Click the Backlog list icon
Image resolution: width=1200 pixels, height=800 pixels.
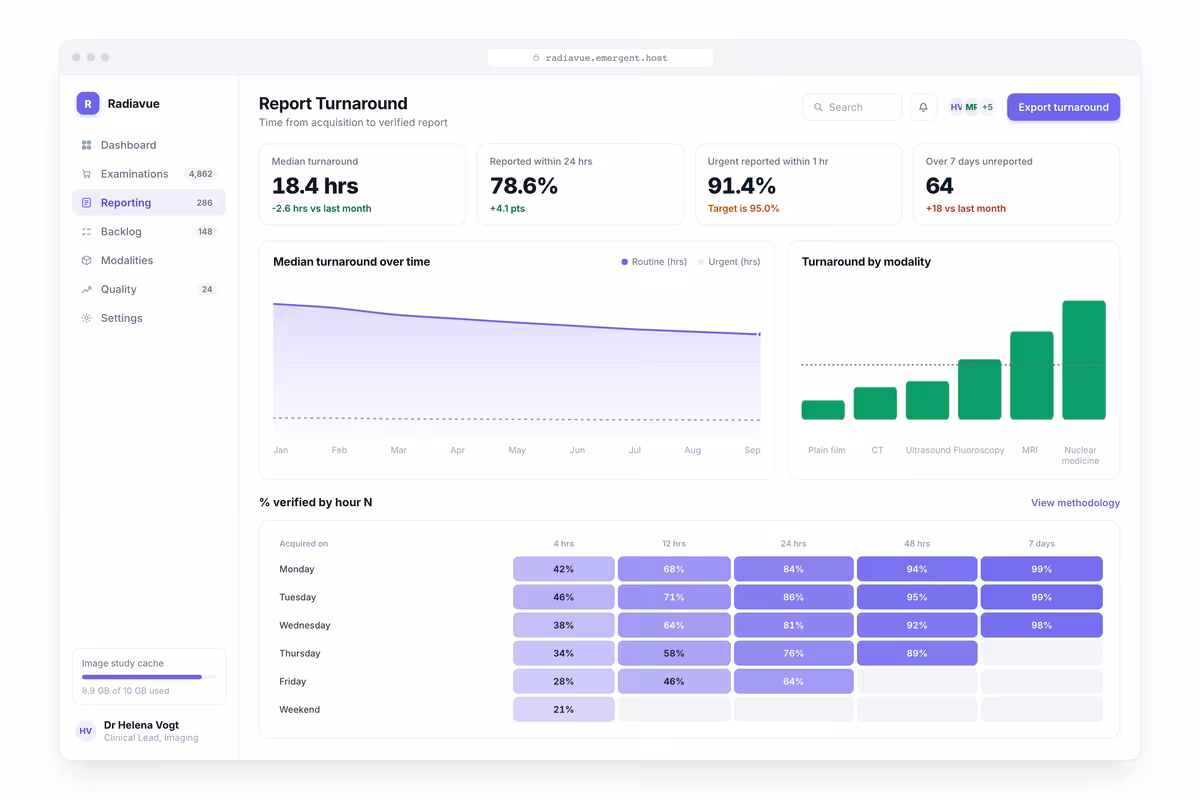pos(87,232)
